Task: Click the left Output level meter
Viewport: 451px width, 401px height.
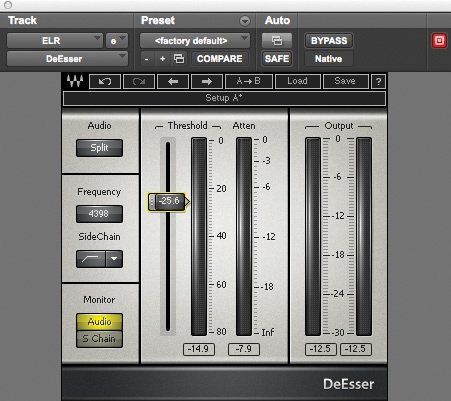Action: pyautogui.click(x=313, y=236)
